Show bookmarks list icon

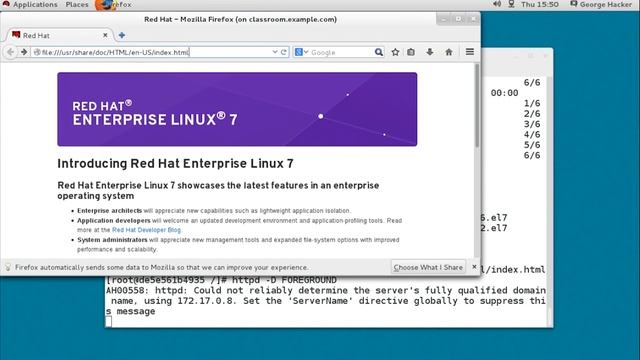[x=411, y=52]
